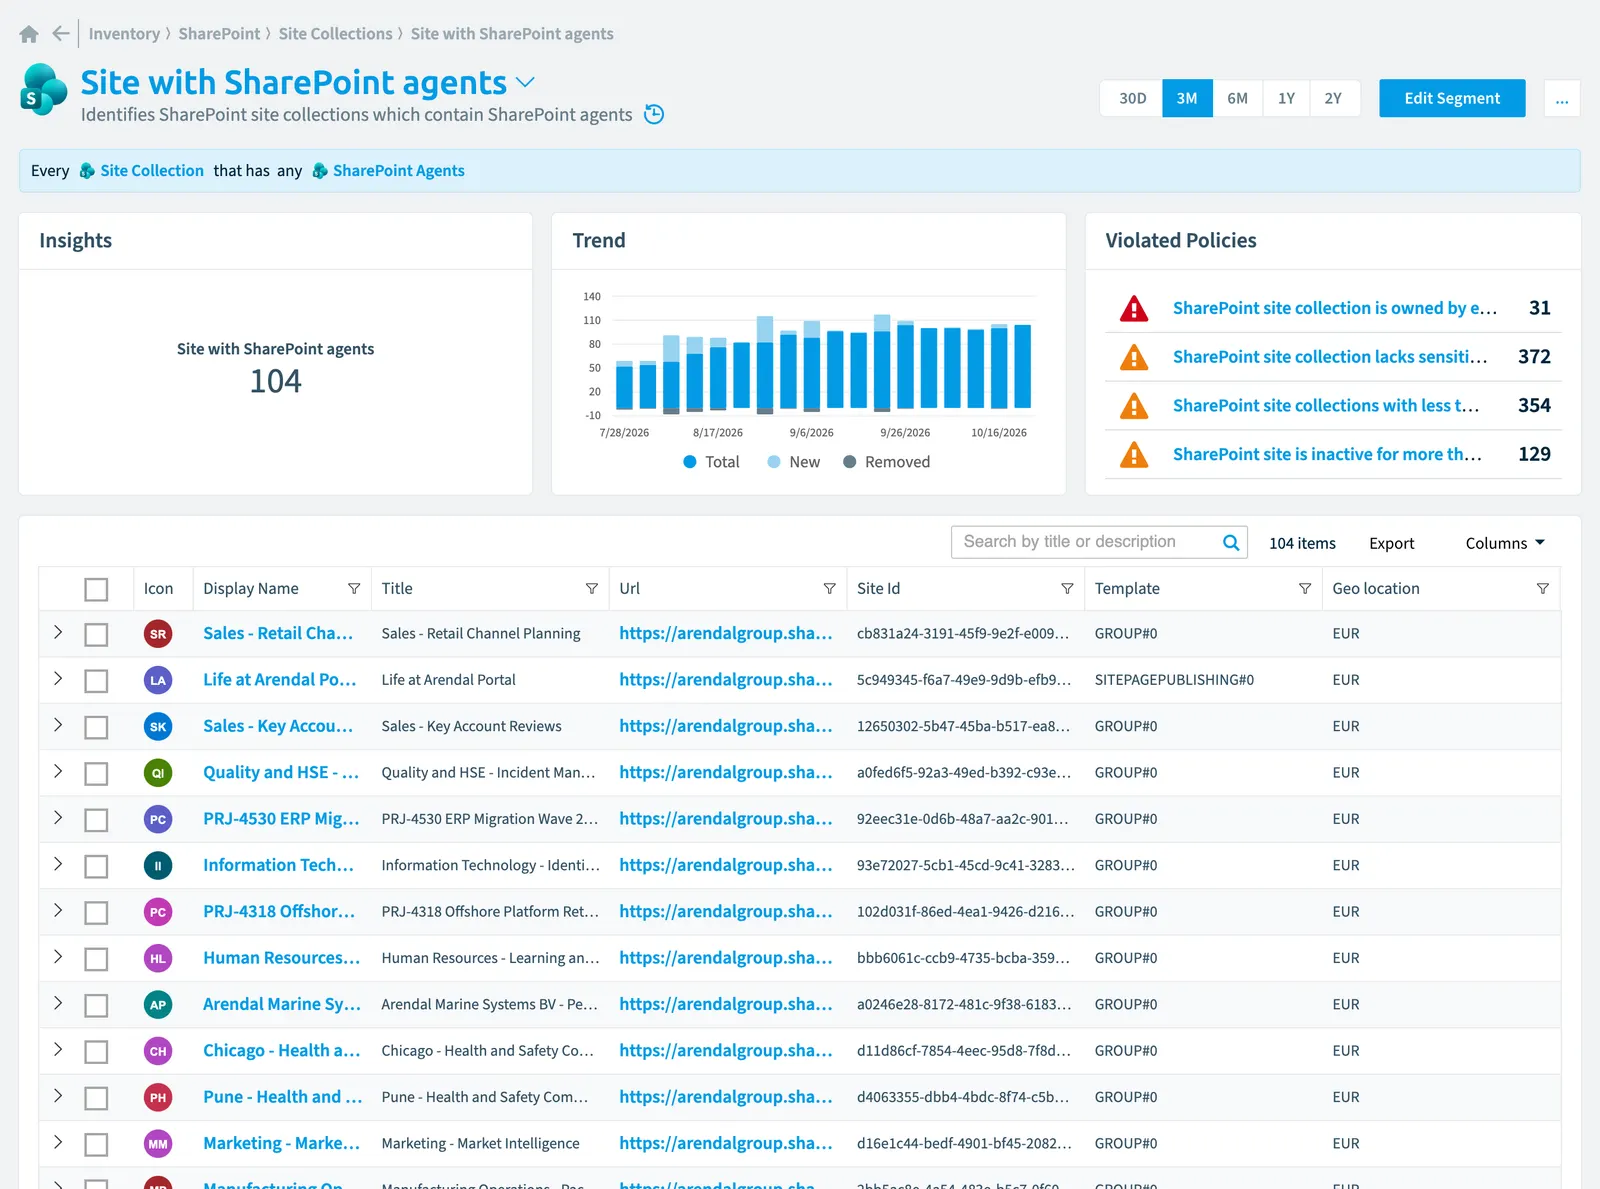The height and width of the screenshot is (1189, 1600).
Task: Click the Edit Segment button
Action: pyautogui.click(x=1452, y=98)
